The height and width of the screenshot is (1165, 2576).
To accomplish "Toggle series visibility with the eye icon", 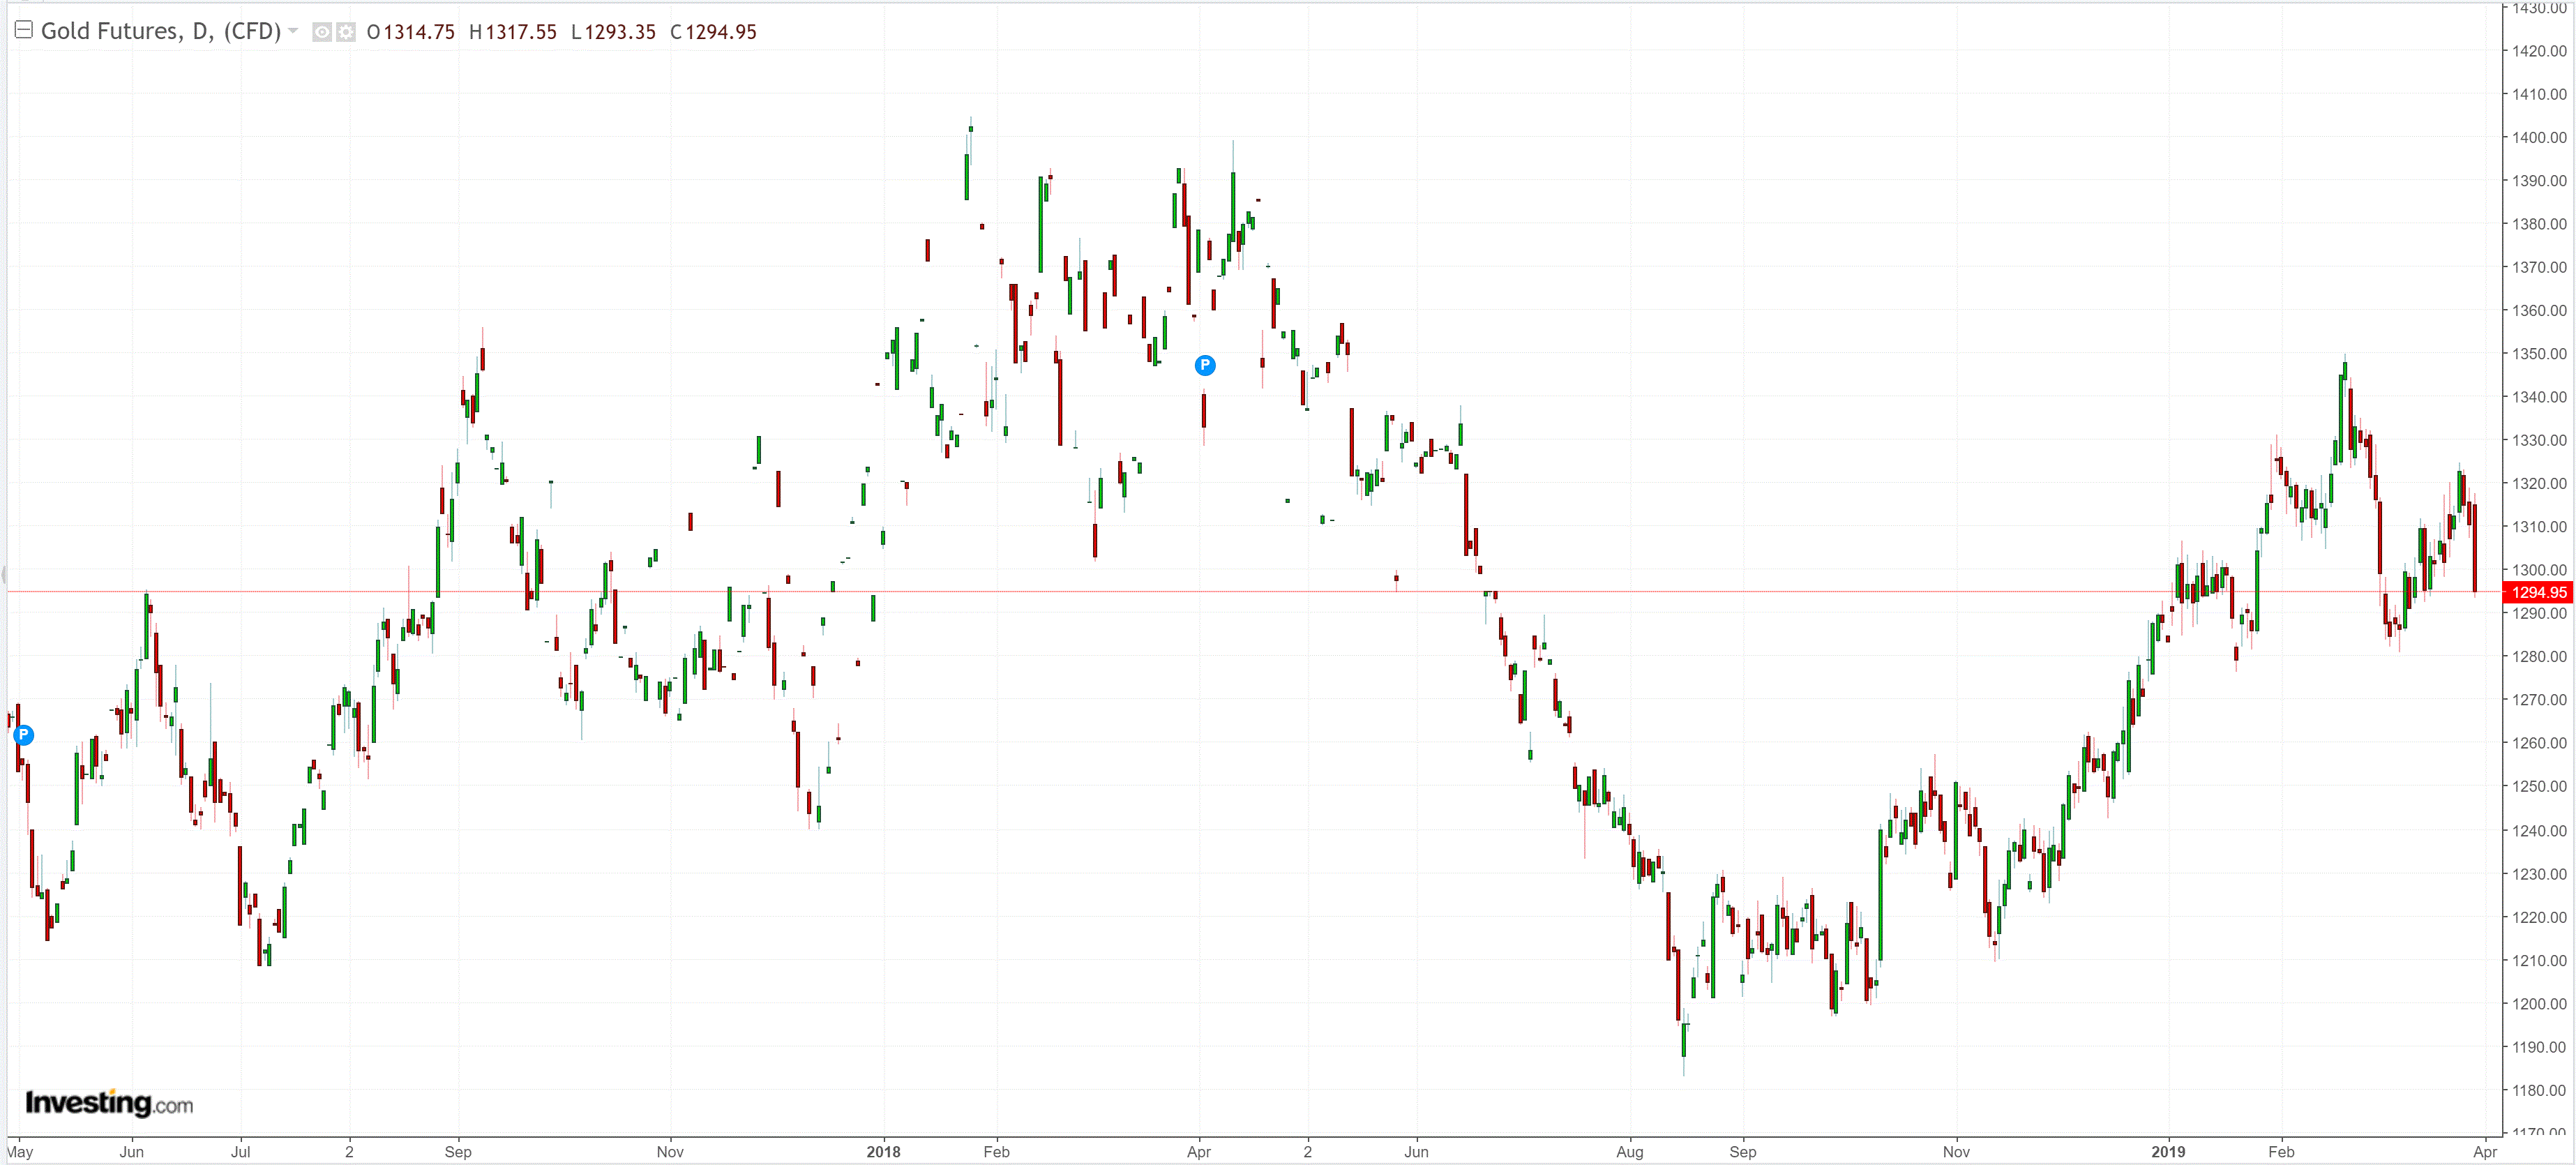I will (x=322, y=32).
